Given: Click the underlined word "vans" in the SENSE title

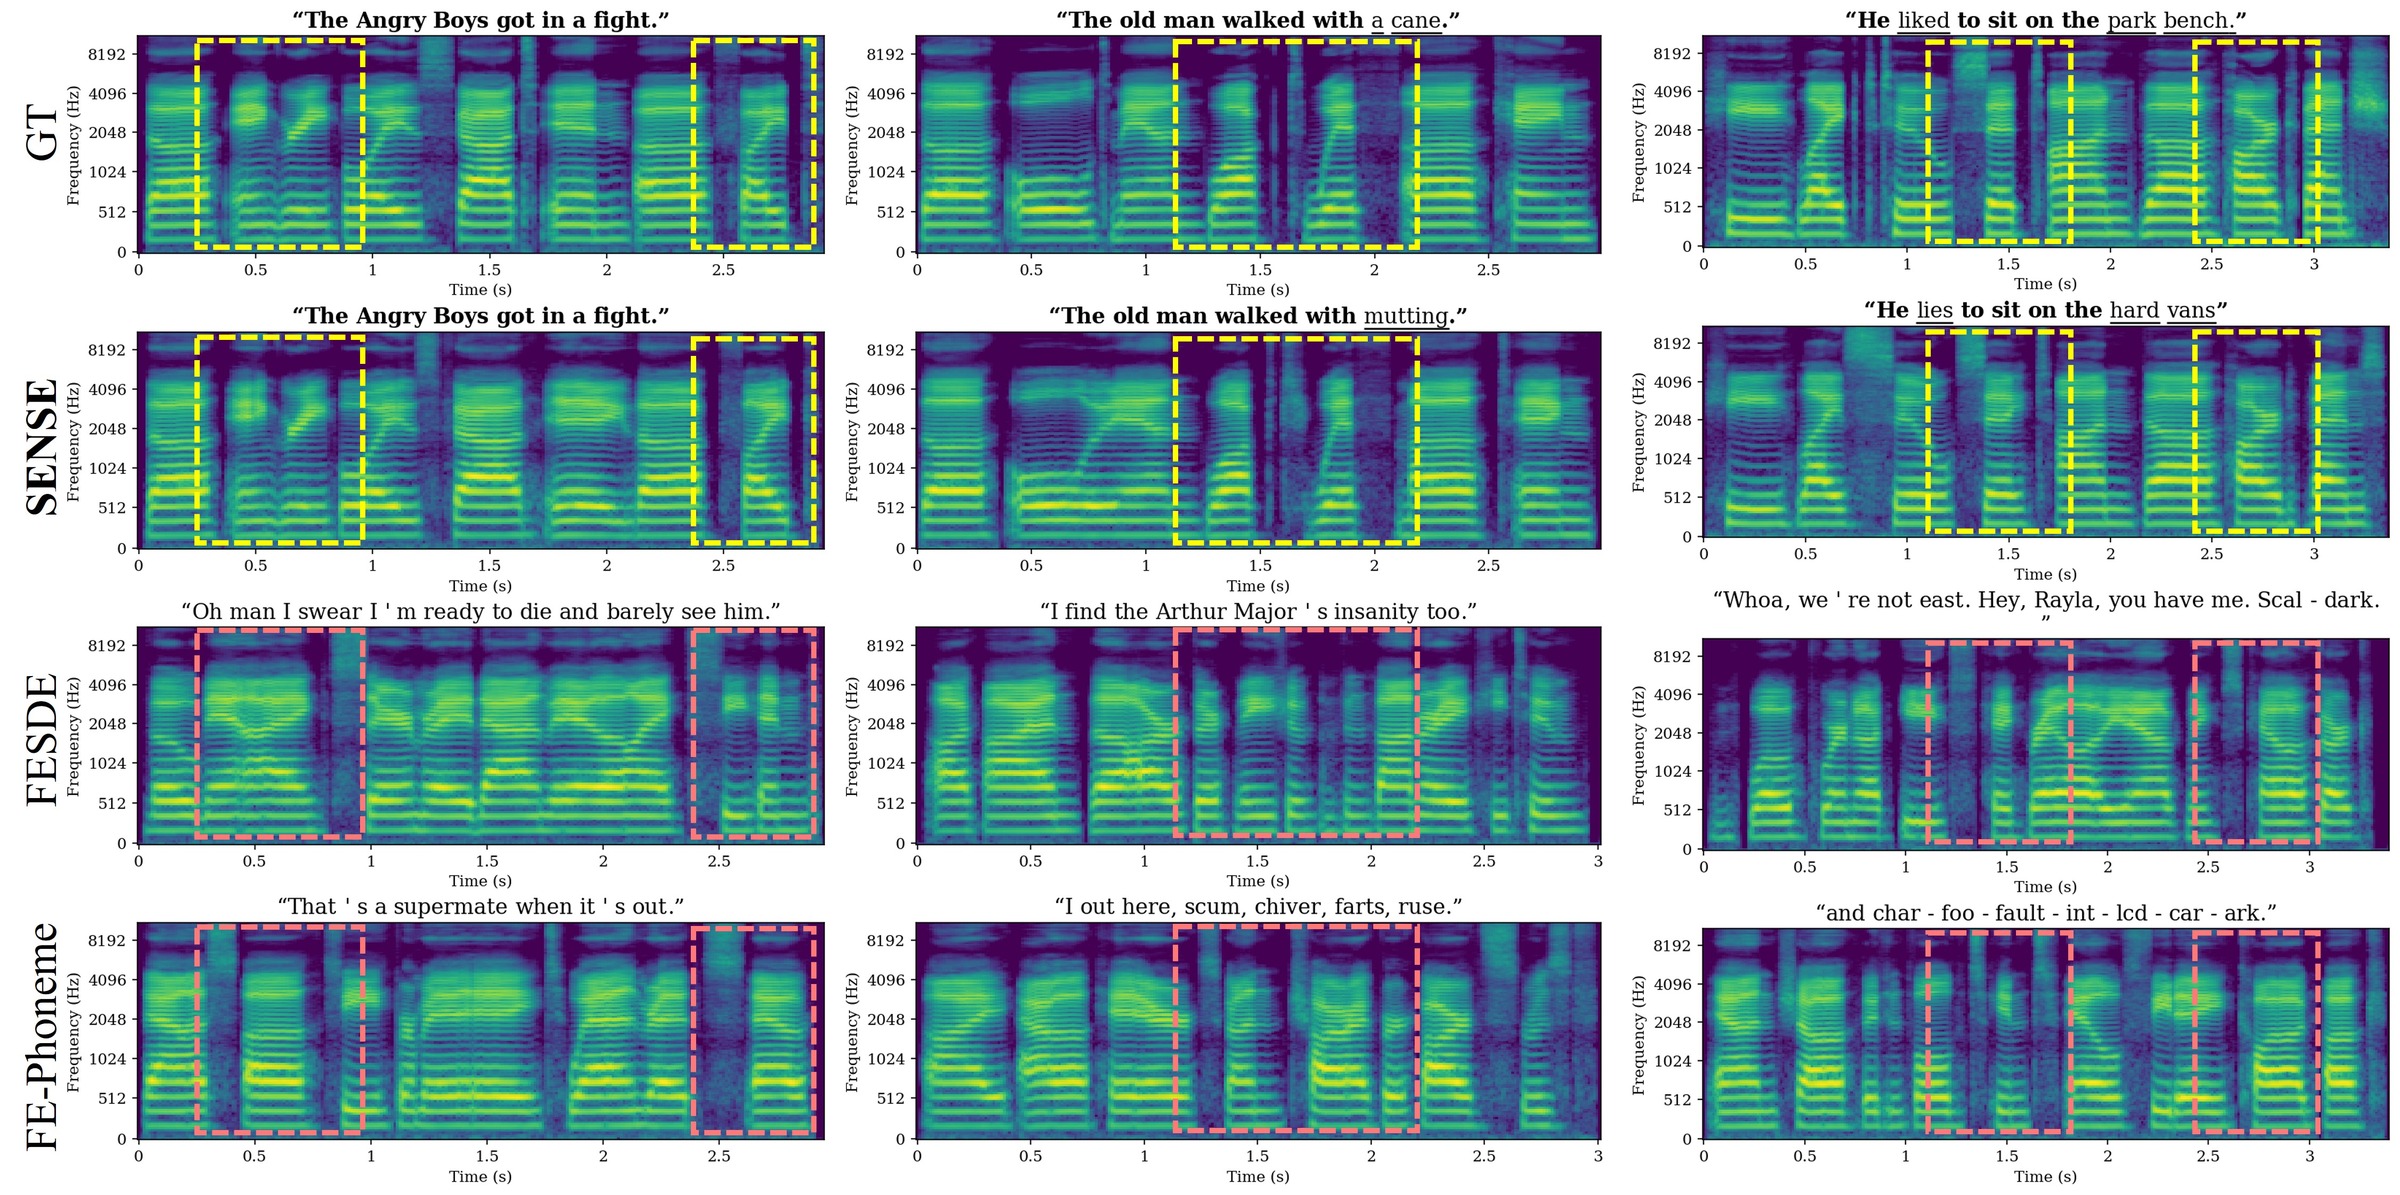Looking at the screenshot, I should click(x=2192, y=311).
